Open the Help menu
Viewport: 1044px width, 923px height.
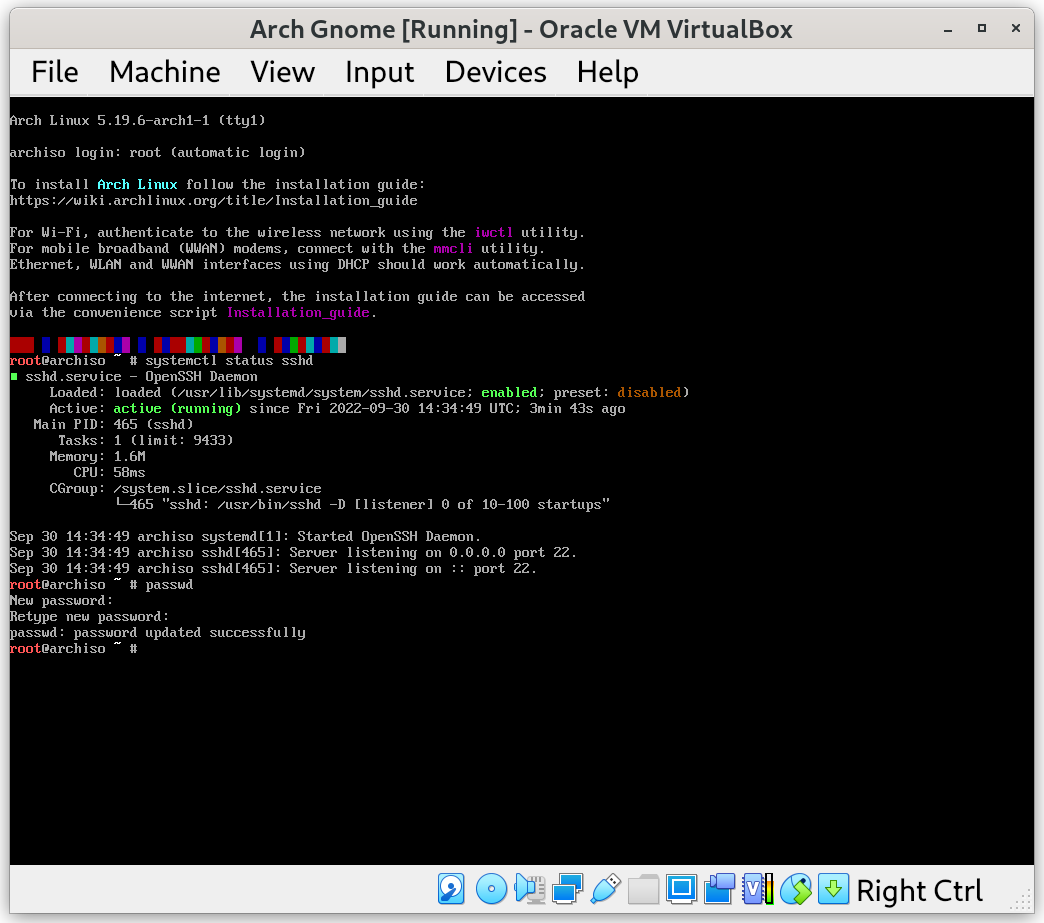(606, 72)
